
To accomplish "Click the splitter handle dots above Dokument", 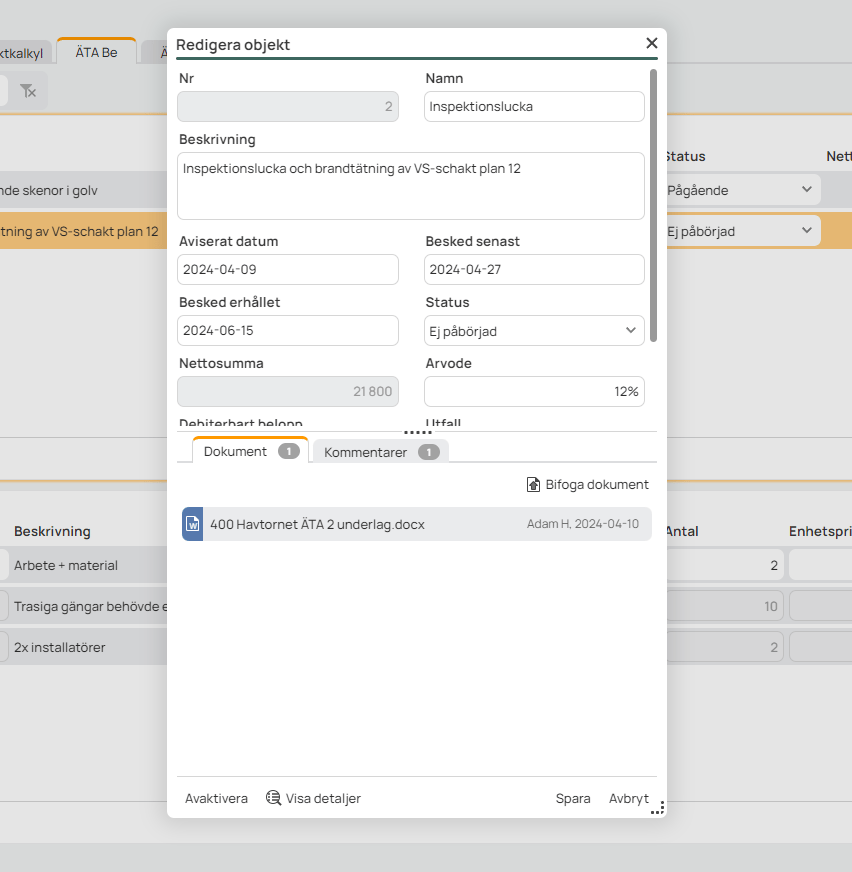I will point(417,432).
